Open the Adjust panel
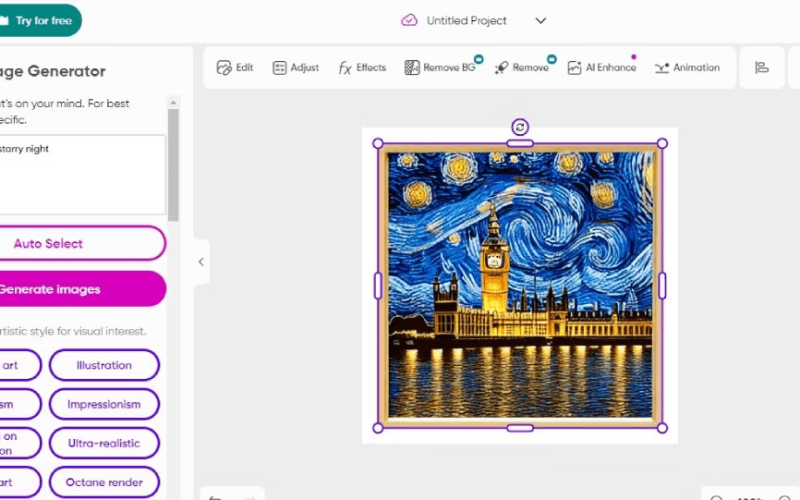The image size is (800, 500). point(295,67)
